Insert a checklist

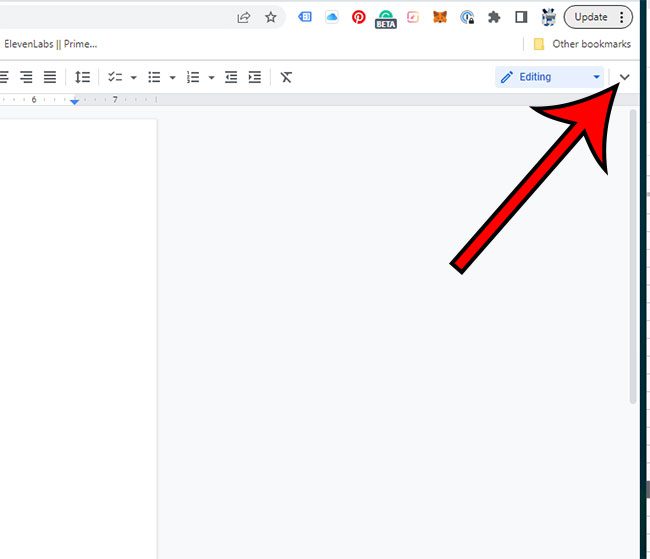(115, 77)
